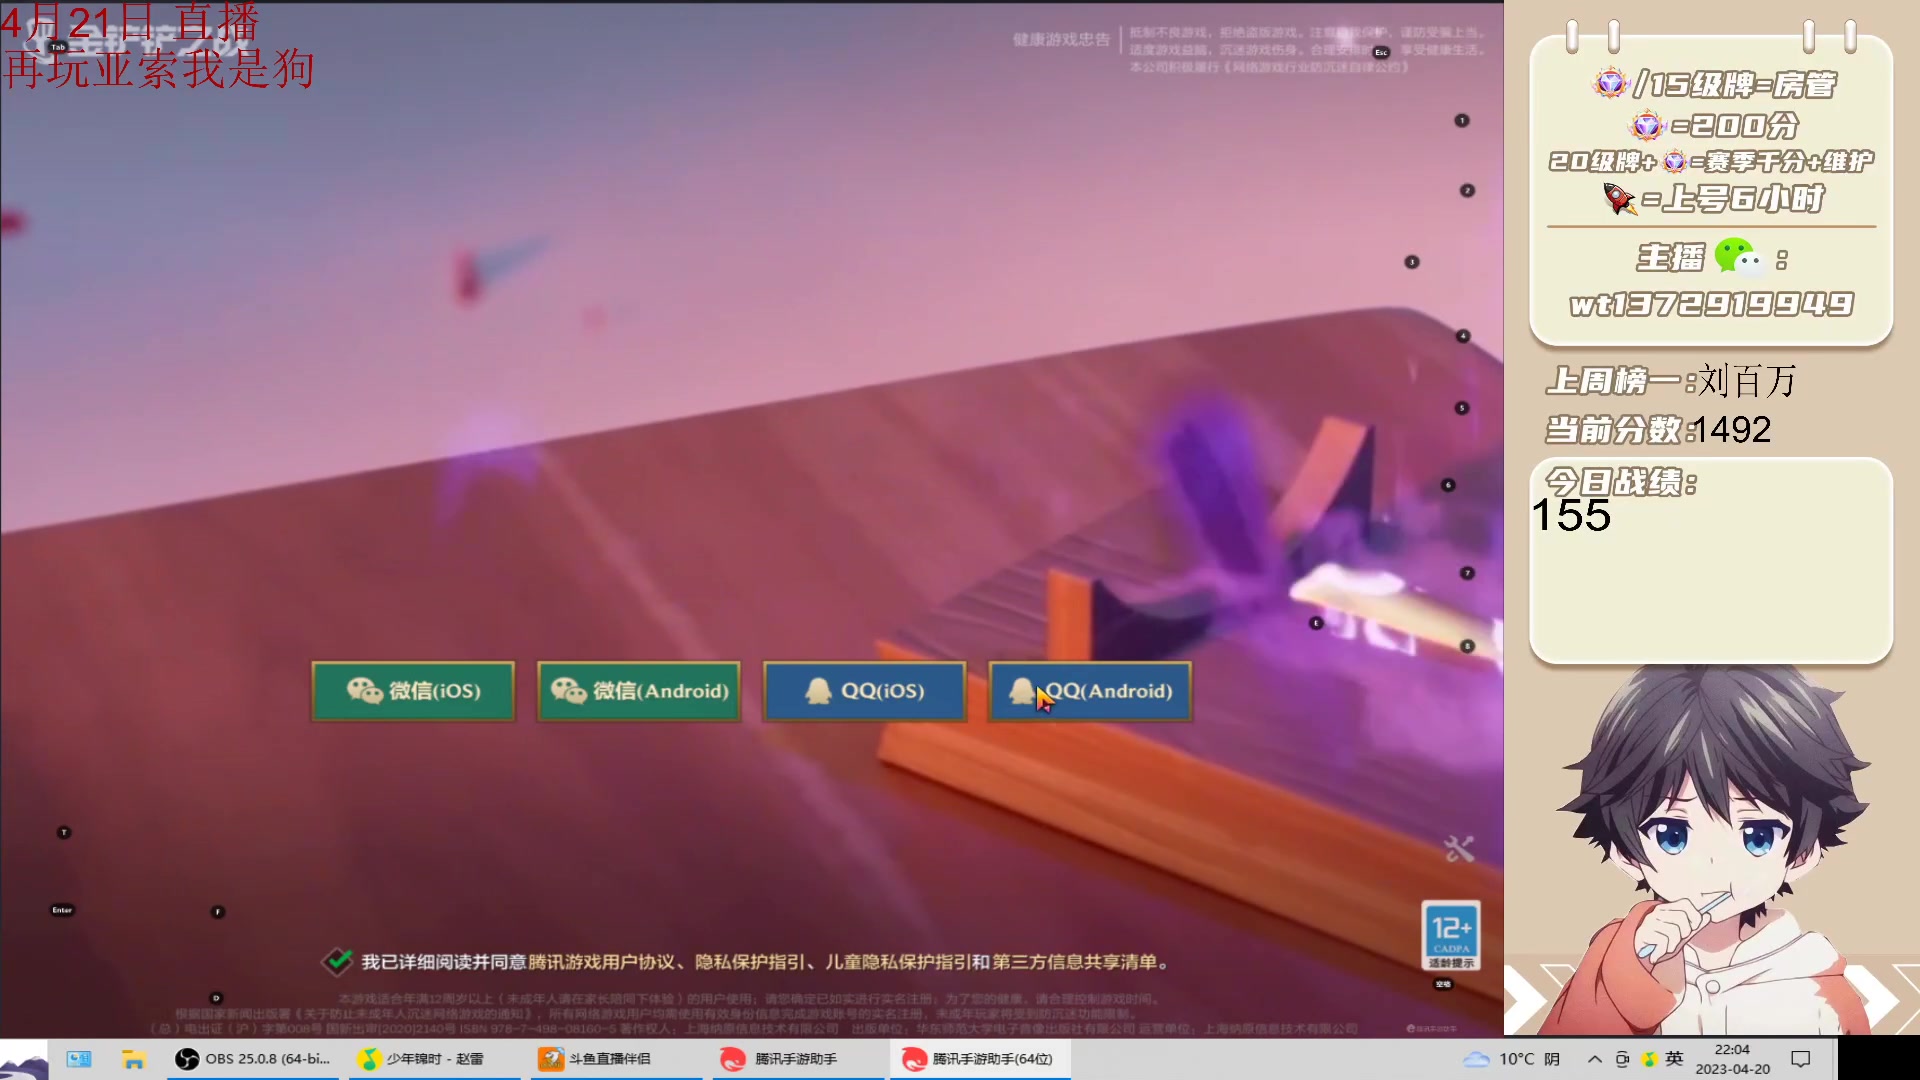
Task: Expand hidden system tray icons chevron
Action: (1595, 1059)
